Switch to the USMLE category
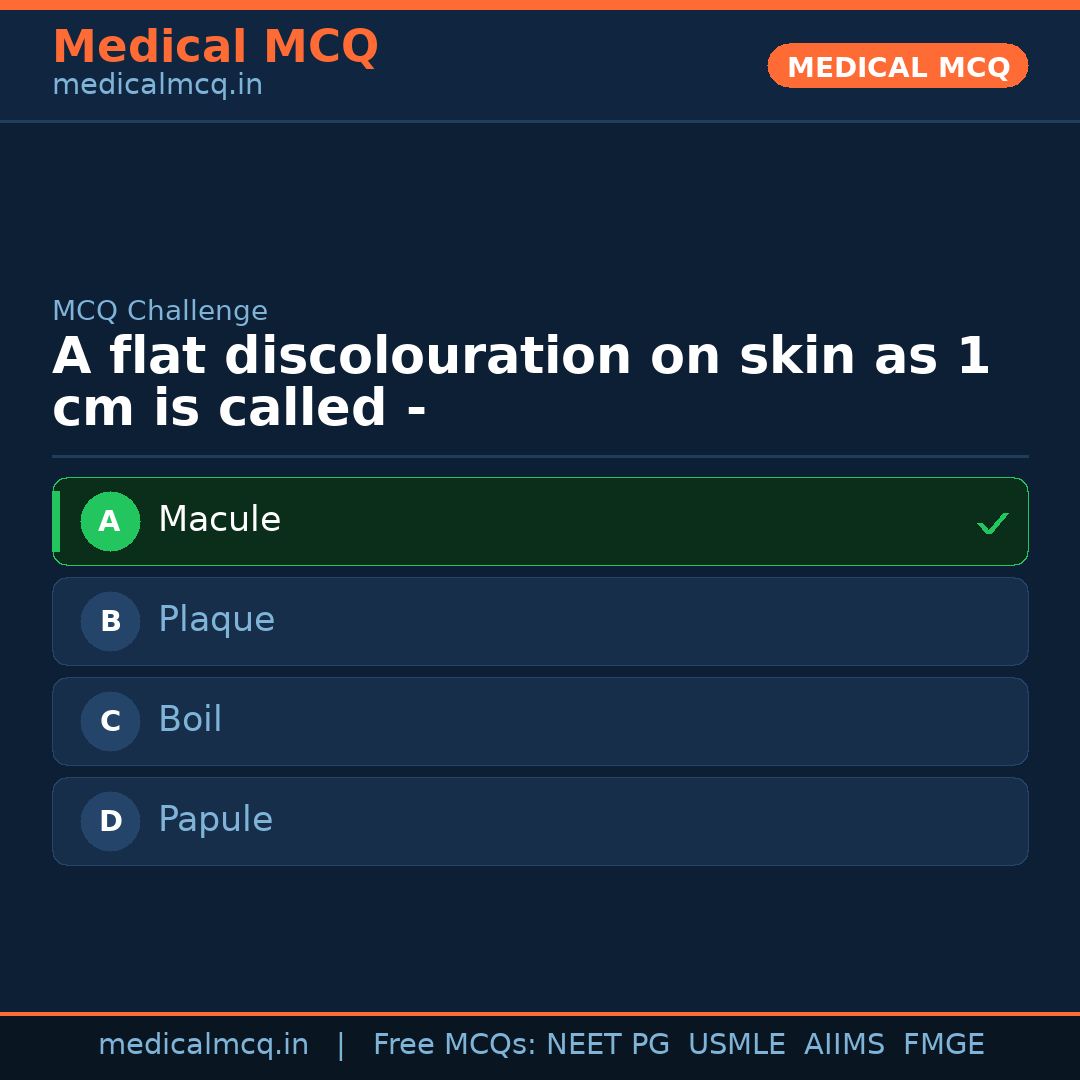Screen dimensions: 1080x1080 click(737, 1044)
